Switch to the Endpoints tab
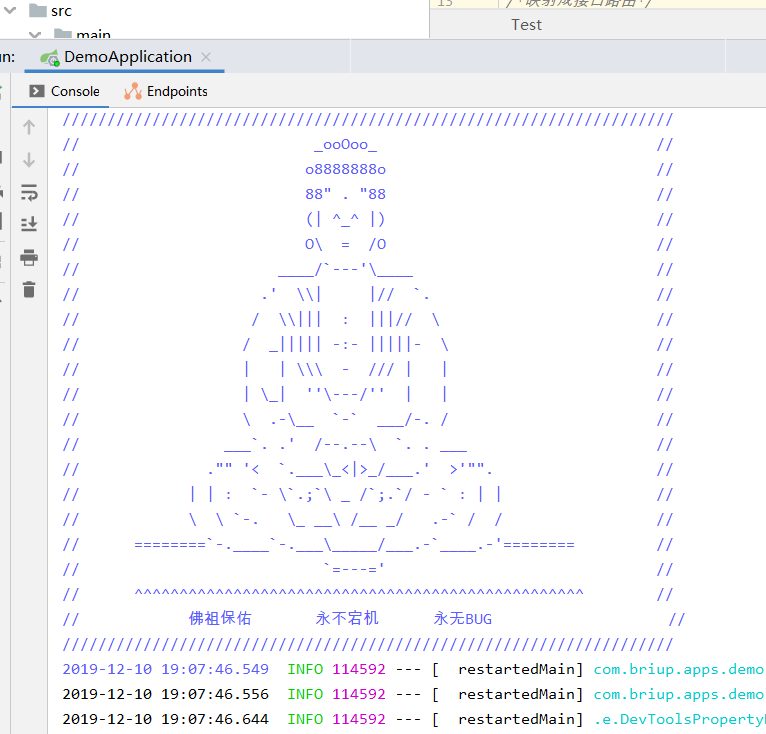766x734 pixels. [x=166, y=91]
